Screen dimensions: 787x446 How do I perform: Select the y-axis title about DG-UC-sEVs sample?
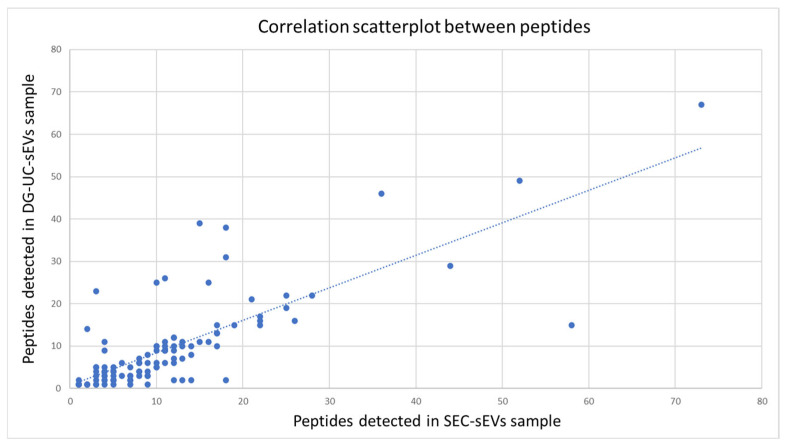[x=29, y=219]
